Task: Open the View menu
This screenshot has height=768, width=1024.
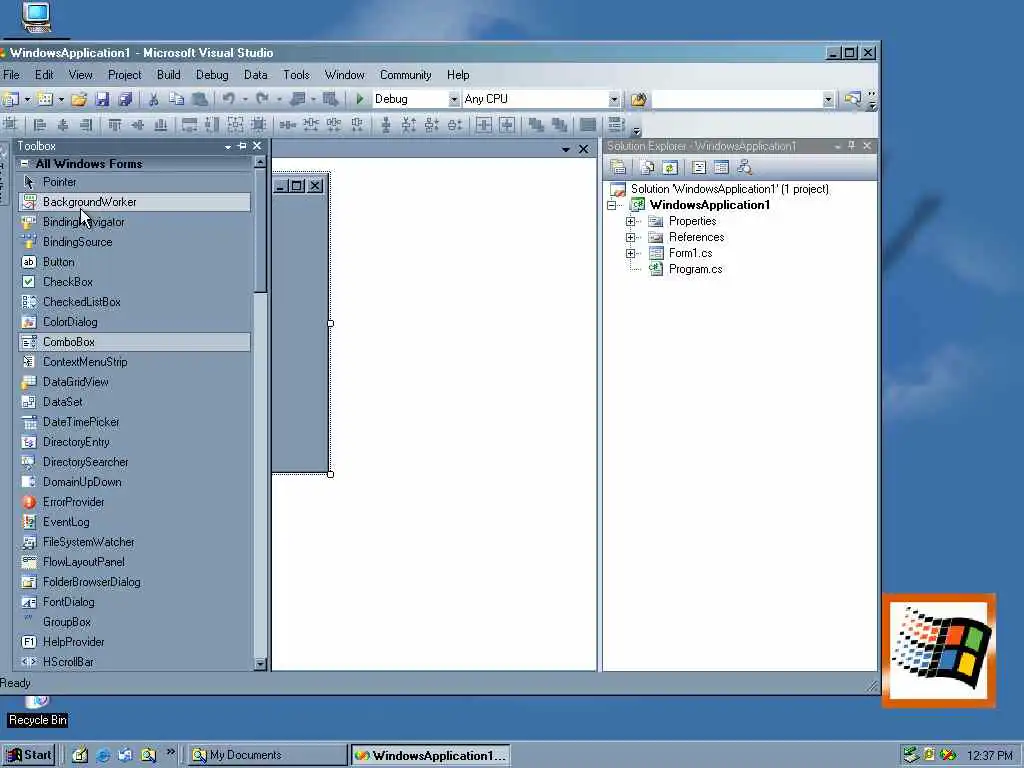Action: [x=80, y=75]
